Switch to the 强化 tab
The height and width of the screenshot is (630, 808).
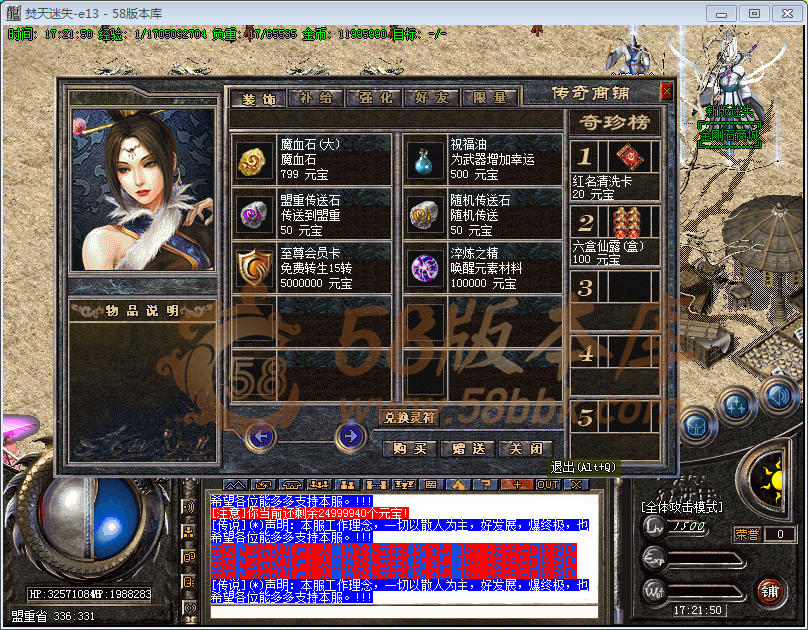pyautogui.click(x=375, y=97)
